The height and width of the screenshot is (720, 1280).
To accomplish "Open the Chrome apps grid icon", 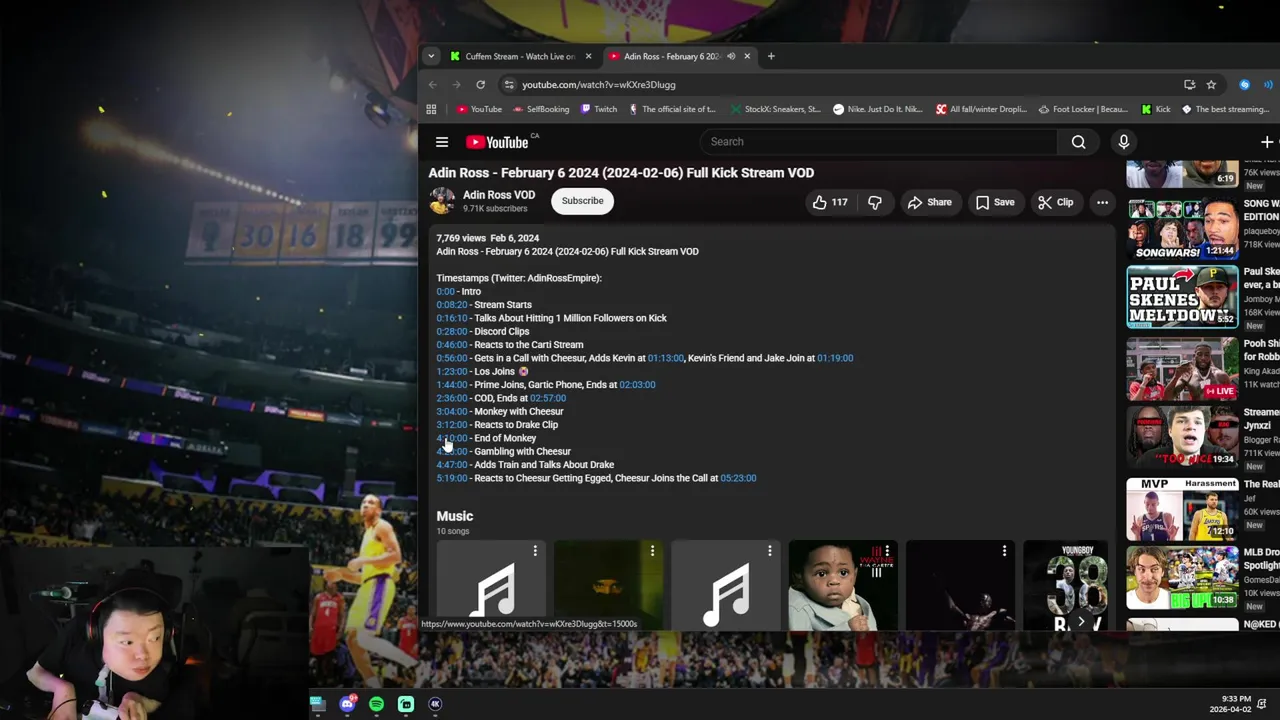I will 431,109.
